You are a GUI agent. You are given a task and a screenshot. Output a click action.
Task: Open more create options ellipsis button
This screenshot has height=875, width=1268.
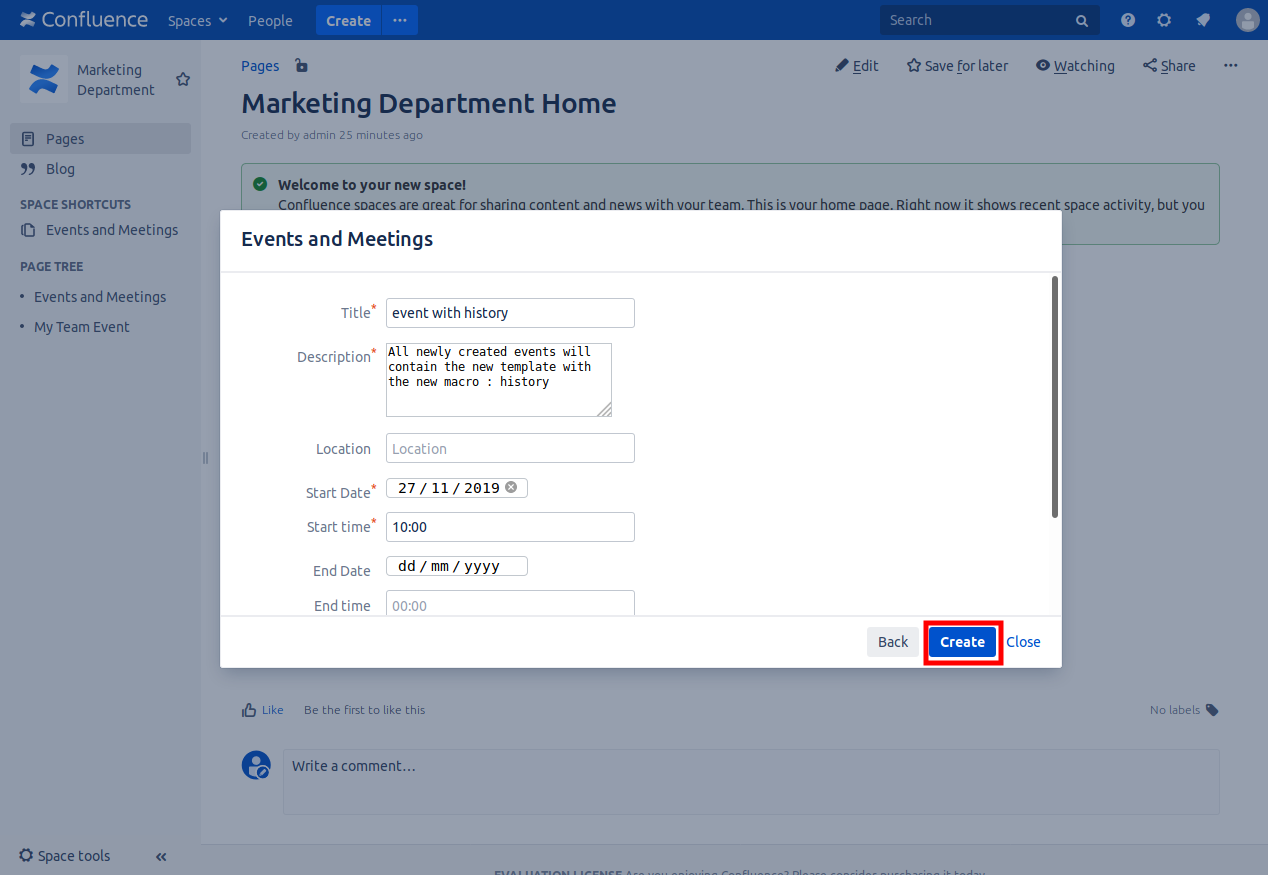pos(400,20)
